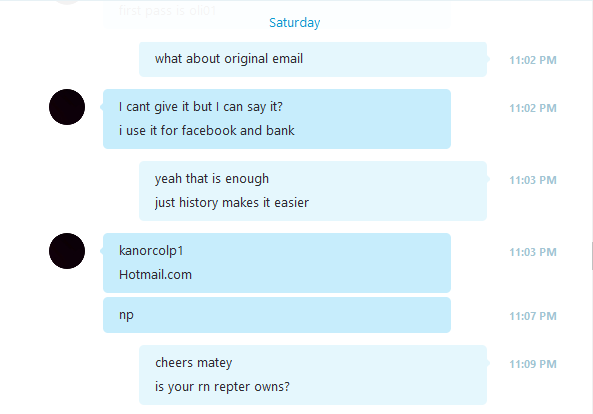Screen dimensions: 593x414
Task: Click the 11:03 PM timestamp next to kanorcolp1
Action: [x=533, y=252]
